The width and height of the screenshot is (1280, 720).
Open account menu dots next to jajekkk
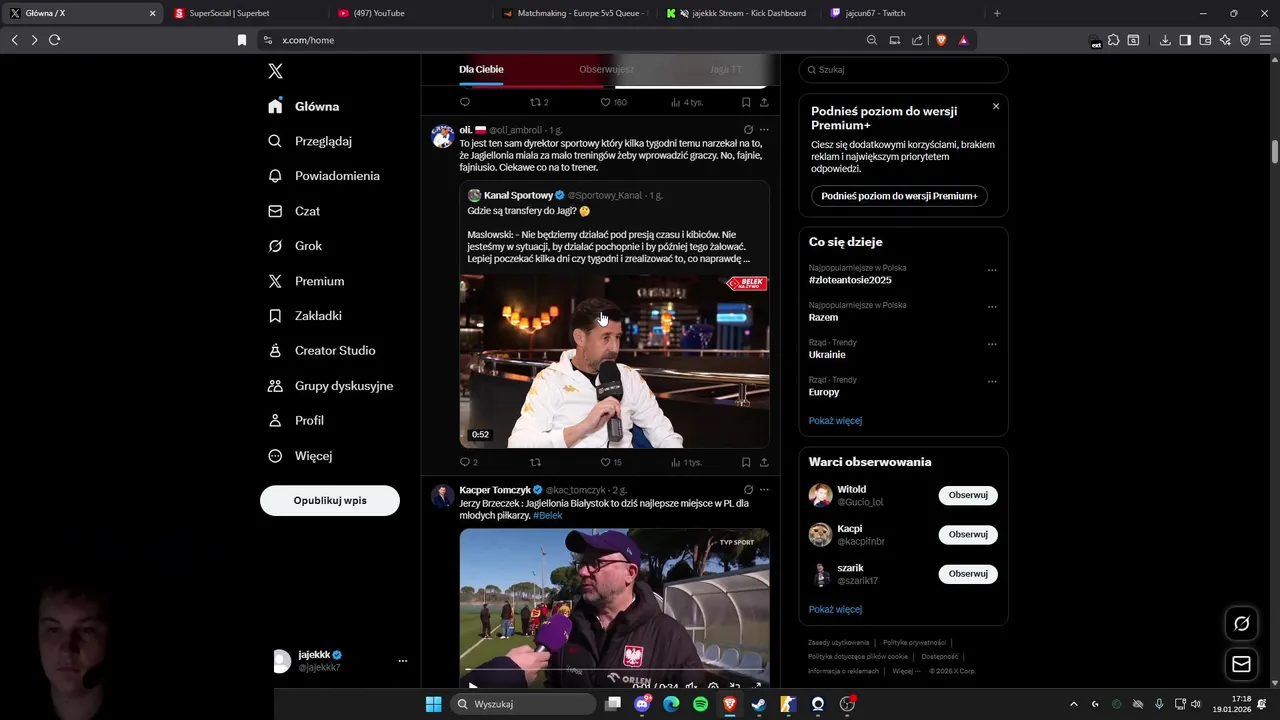click(x=403, y=661)
